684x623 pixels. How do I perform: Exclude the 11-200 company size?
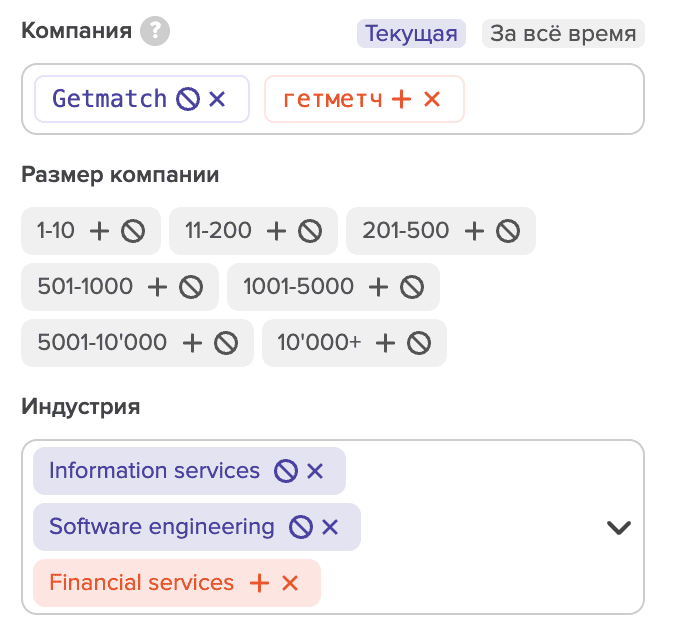pyautogui.click(x=310, y=231)
